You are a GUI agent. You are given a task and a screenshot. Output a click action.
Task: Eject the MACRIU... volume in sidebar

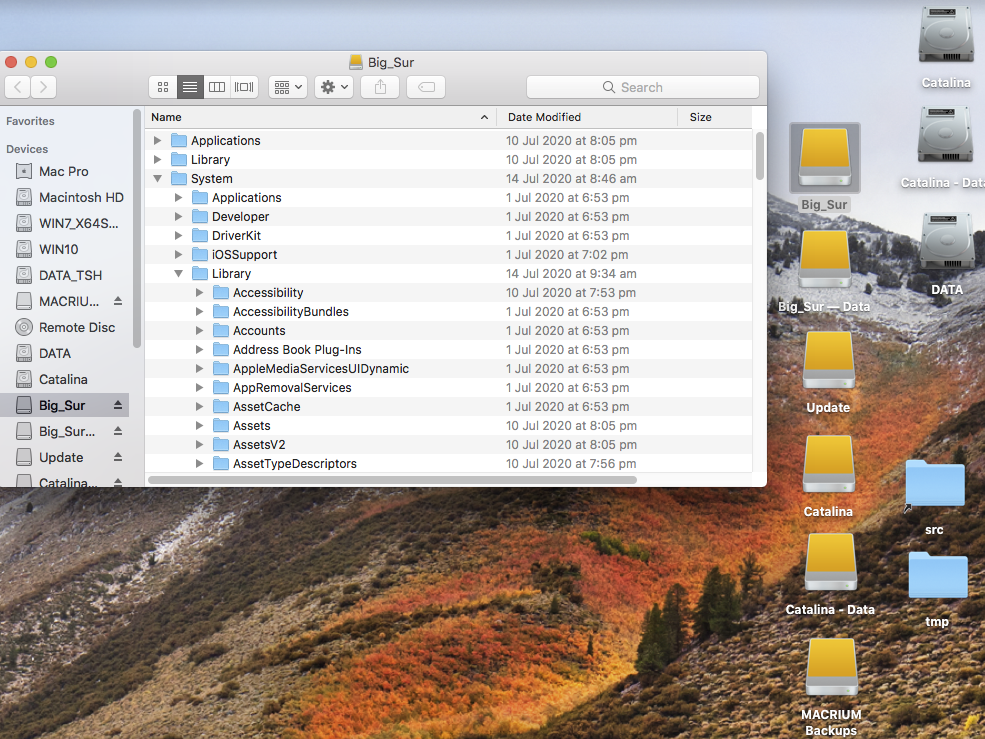(117, 302)
